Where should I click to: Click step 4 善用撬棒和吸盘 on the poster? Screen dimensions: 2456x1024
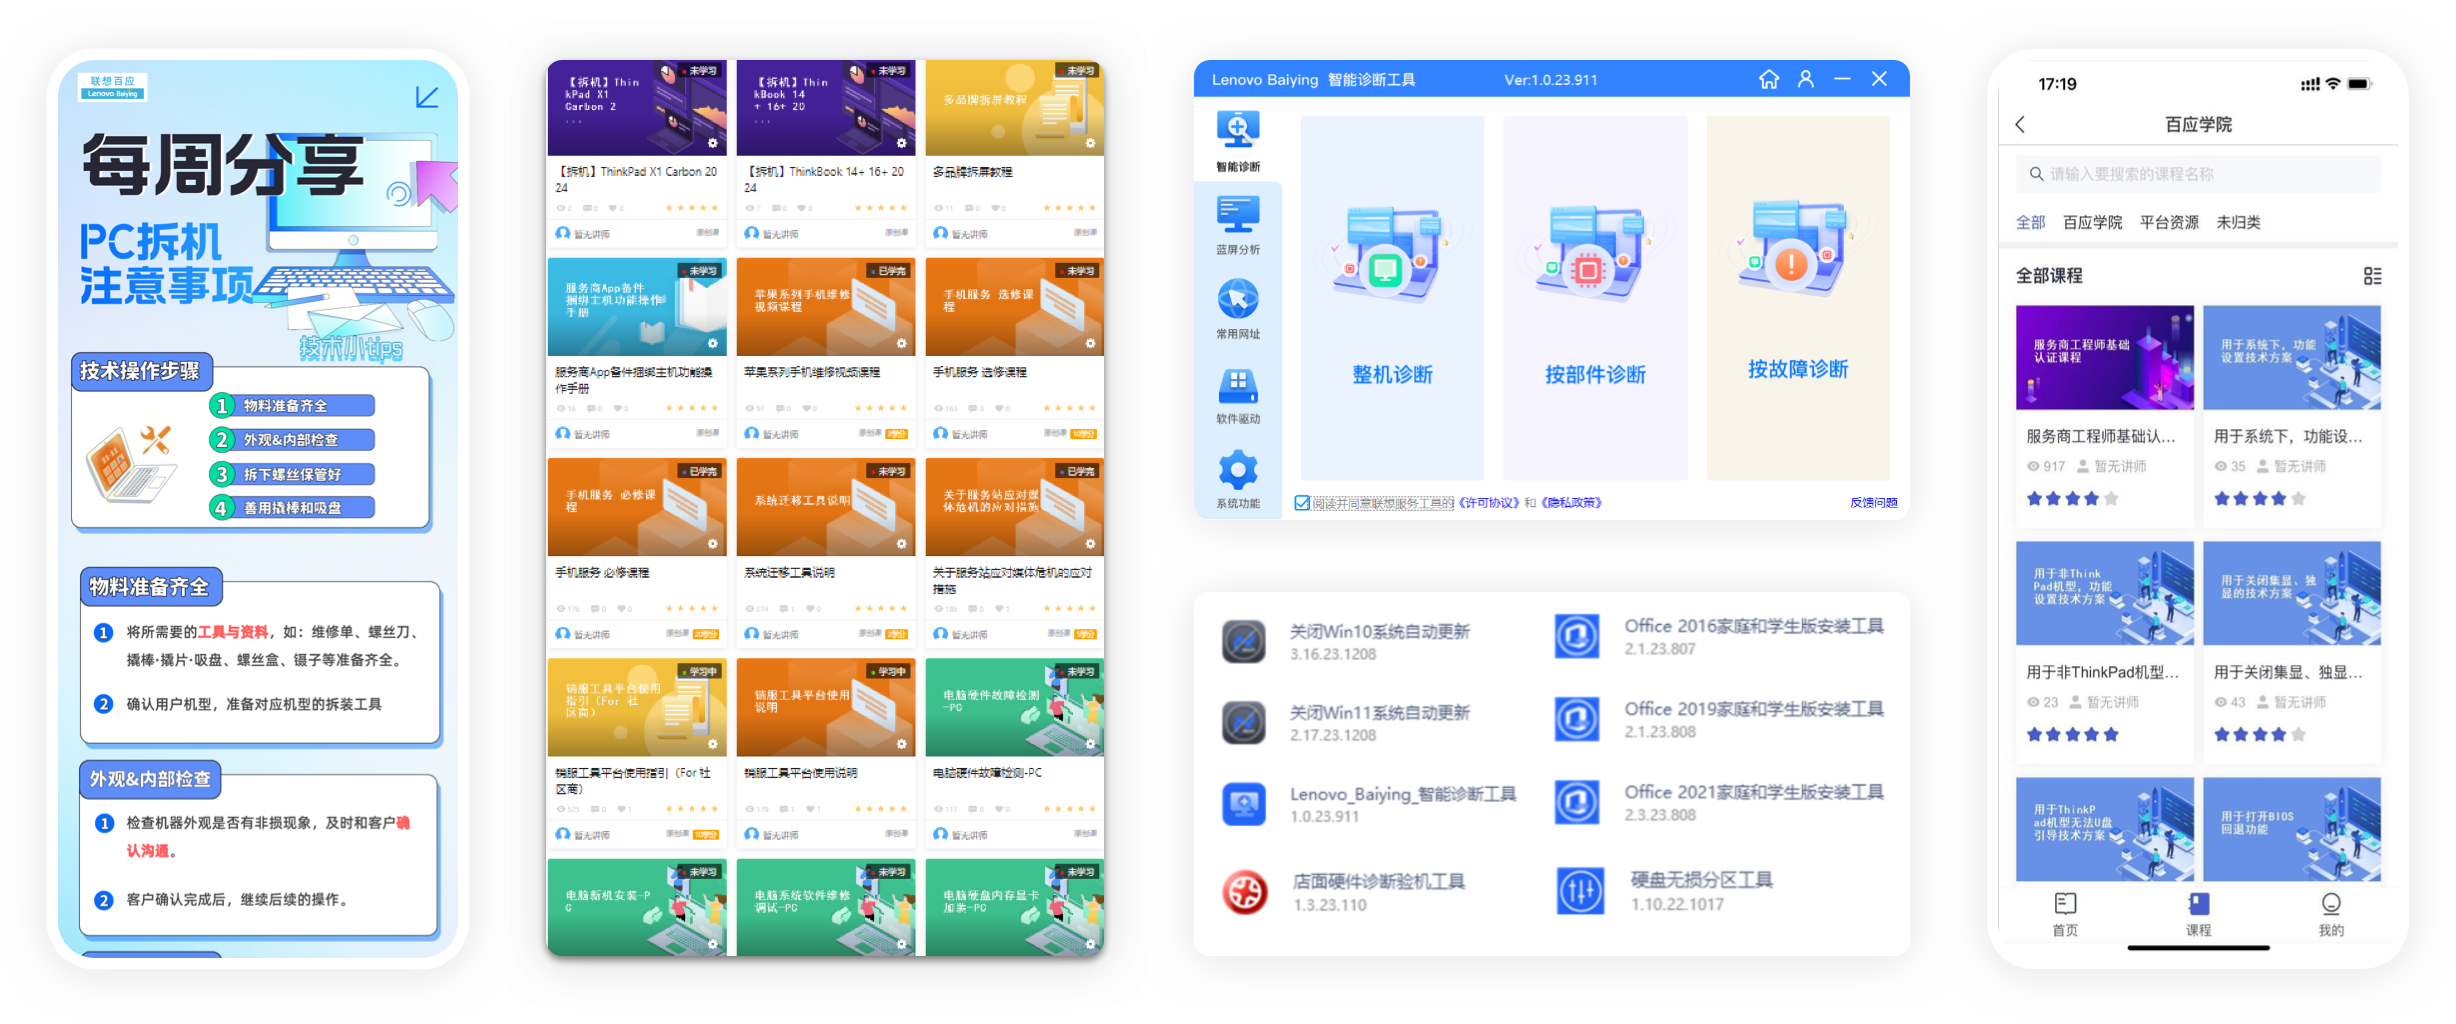coord(292,508)
